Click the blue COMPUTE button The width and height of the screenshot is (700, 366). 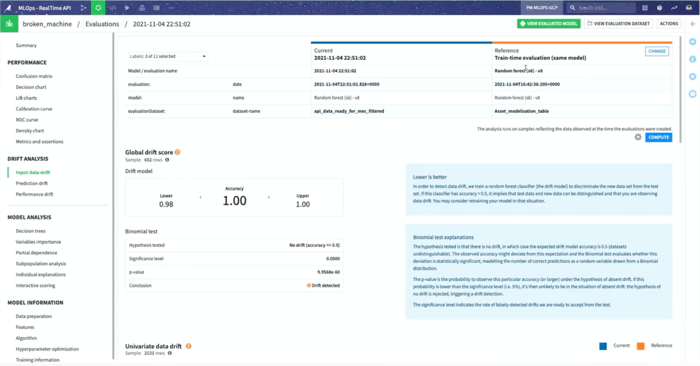tap(658, 137)
